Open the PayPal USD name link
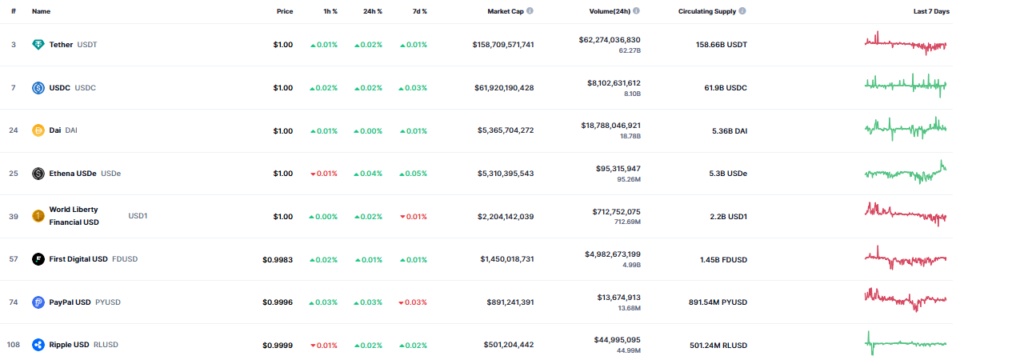This screenshot has height=364, width=1024. click(70, 302)
